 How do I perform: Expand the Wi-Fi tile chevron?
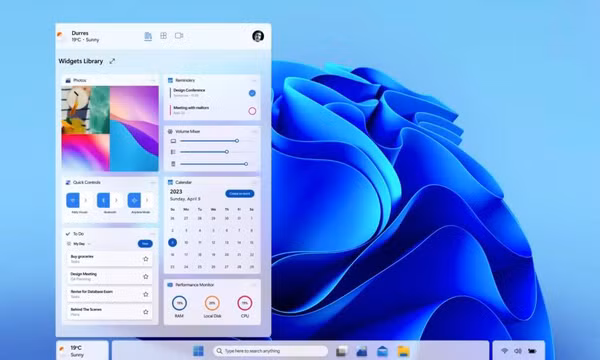coord(86,200)
